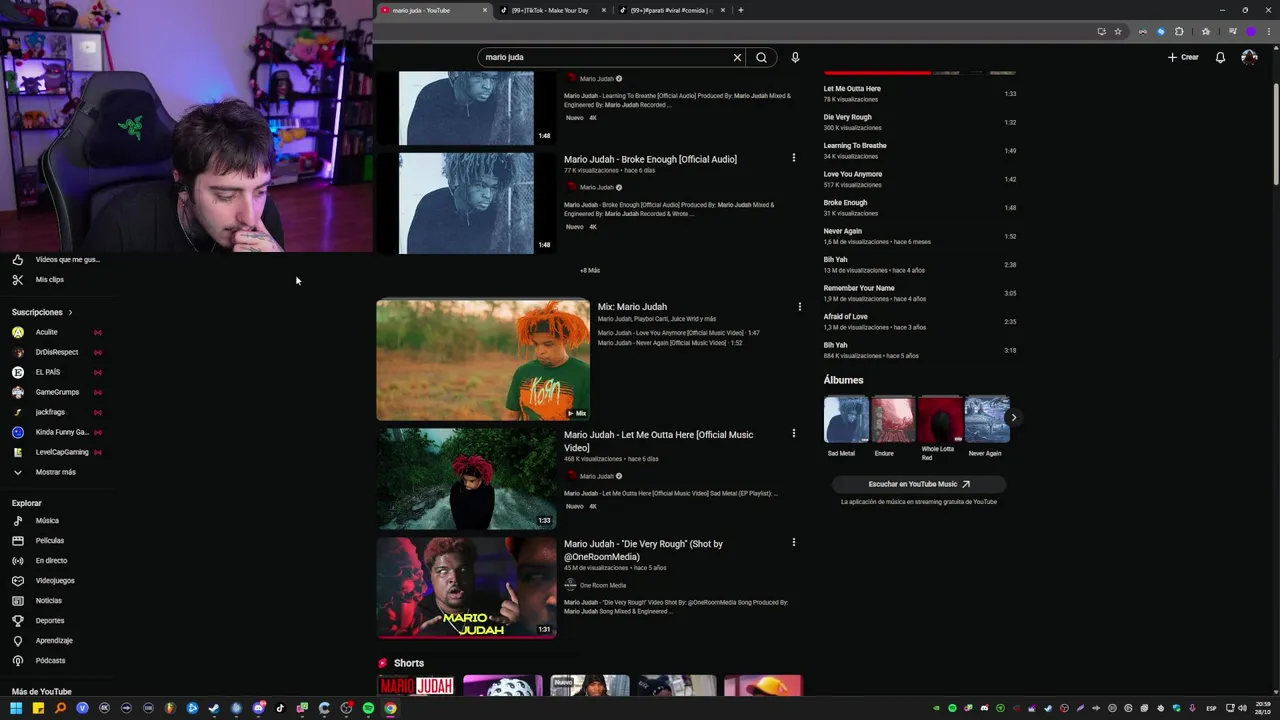Open YouTube account avatar menu
Viewport: 1280px width, 720px height.
1249,57
